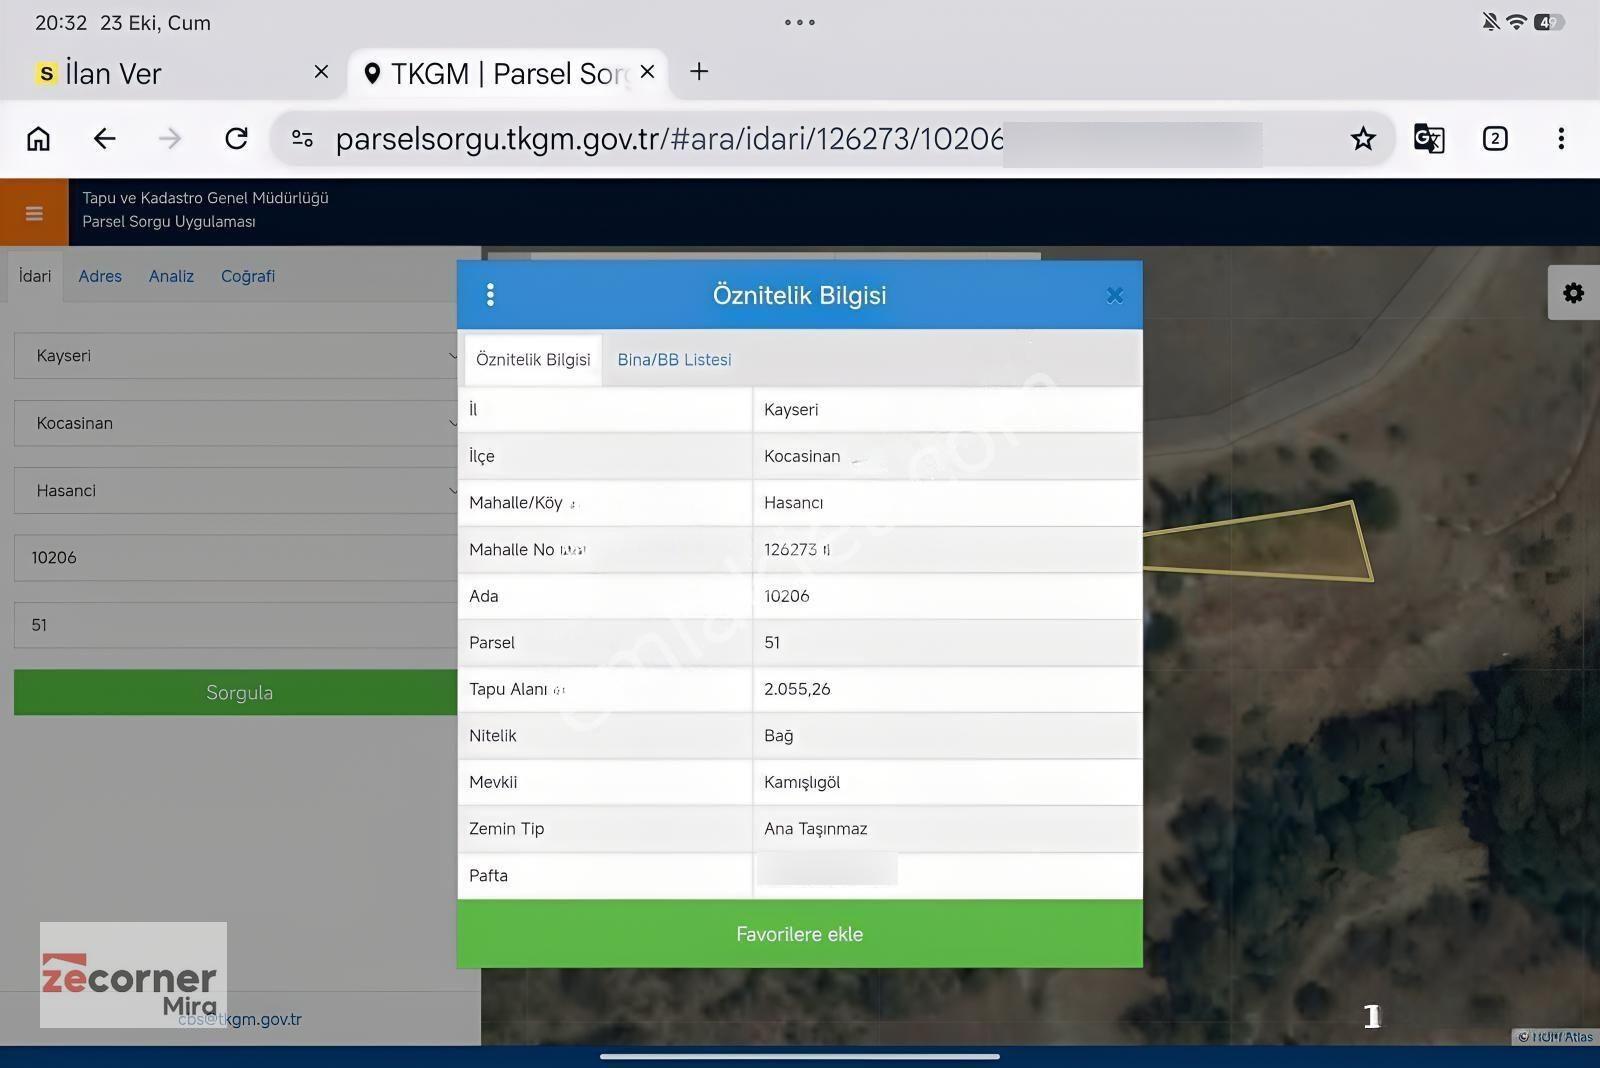Open a new browser tab

click(x=699, y=72)
